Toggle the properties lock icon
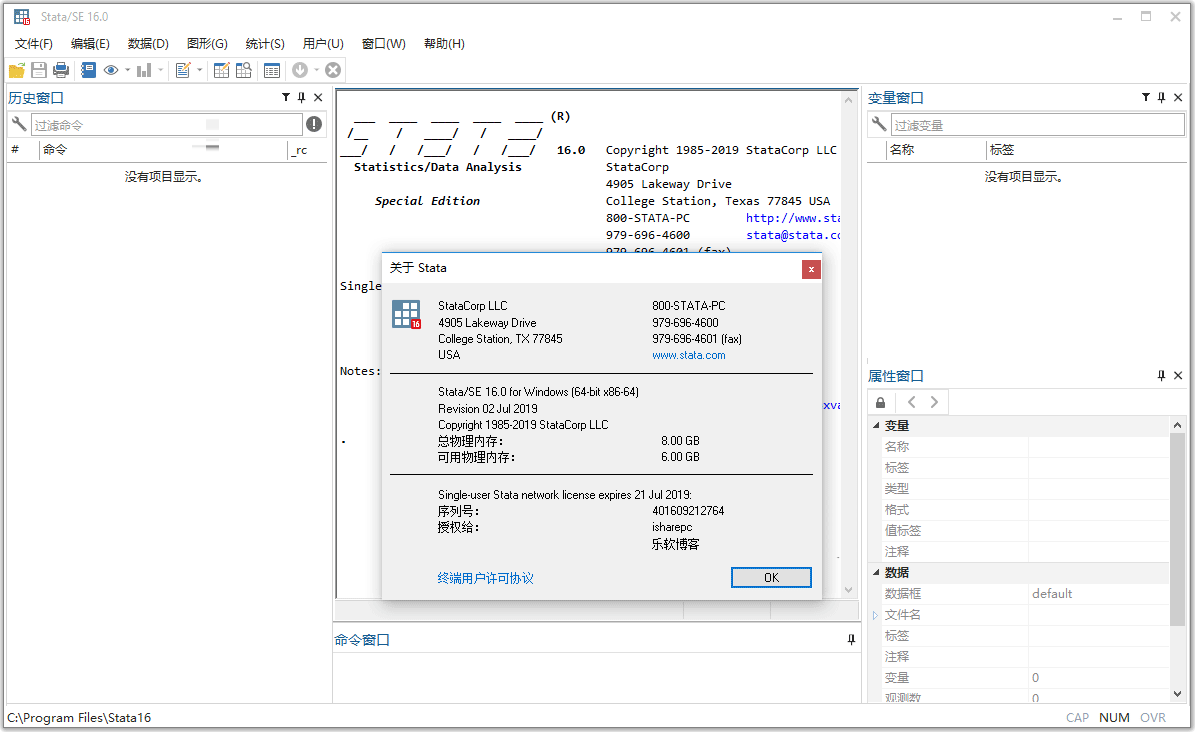 point(880,403)
